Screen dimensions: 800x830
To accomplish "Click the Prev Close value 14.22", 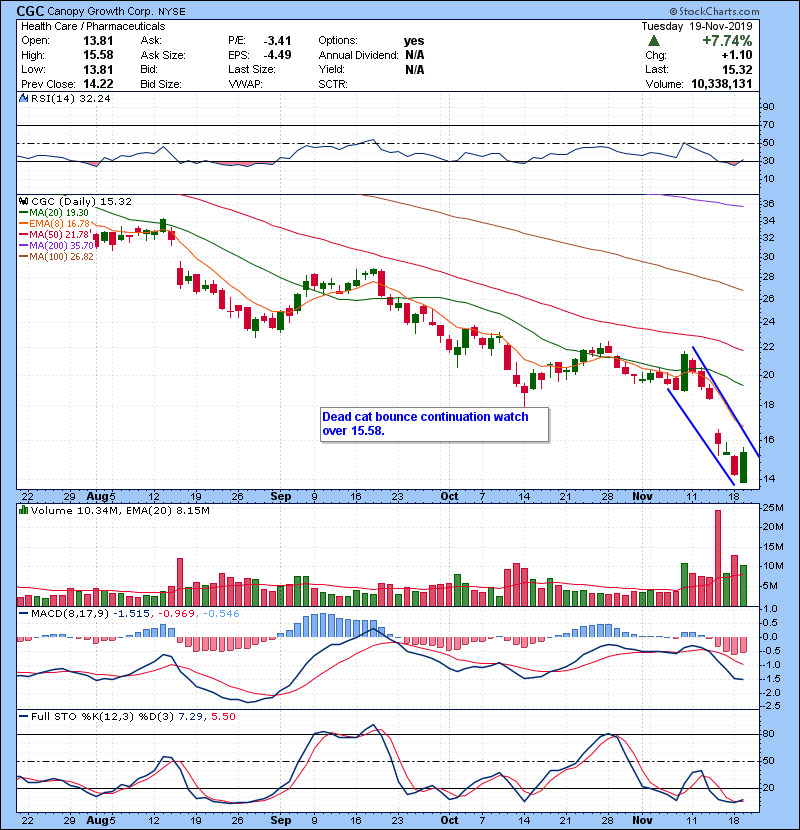I will 98,84.
